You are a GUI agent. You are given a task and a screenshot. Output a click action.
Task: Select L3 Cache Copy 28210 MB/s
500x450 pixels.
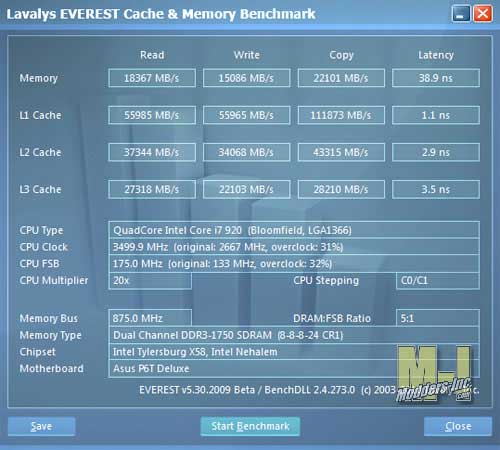(341, 189)
